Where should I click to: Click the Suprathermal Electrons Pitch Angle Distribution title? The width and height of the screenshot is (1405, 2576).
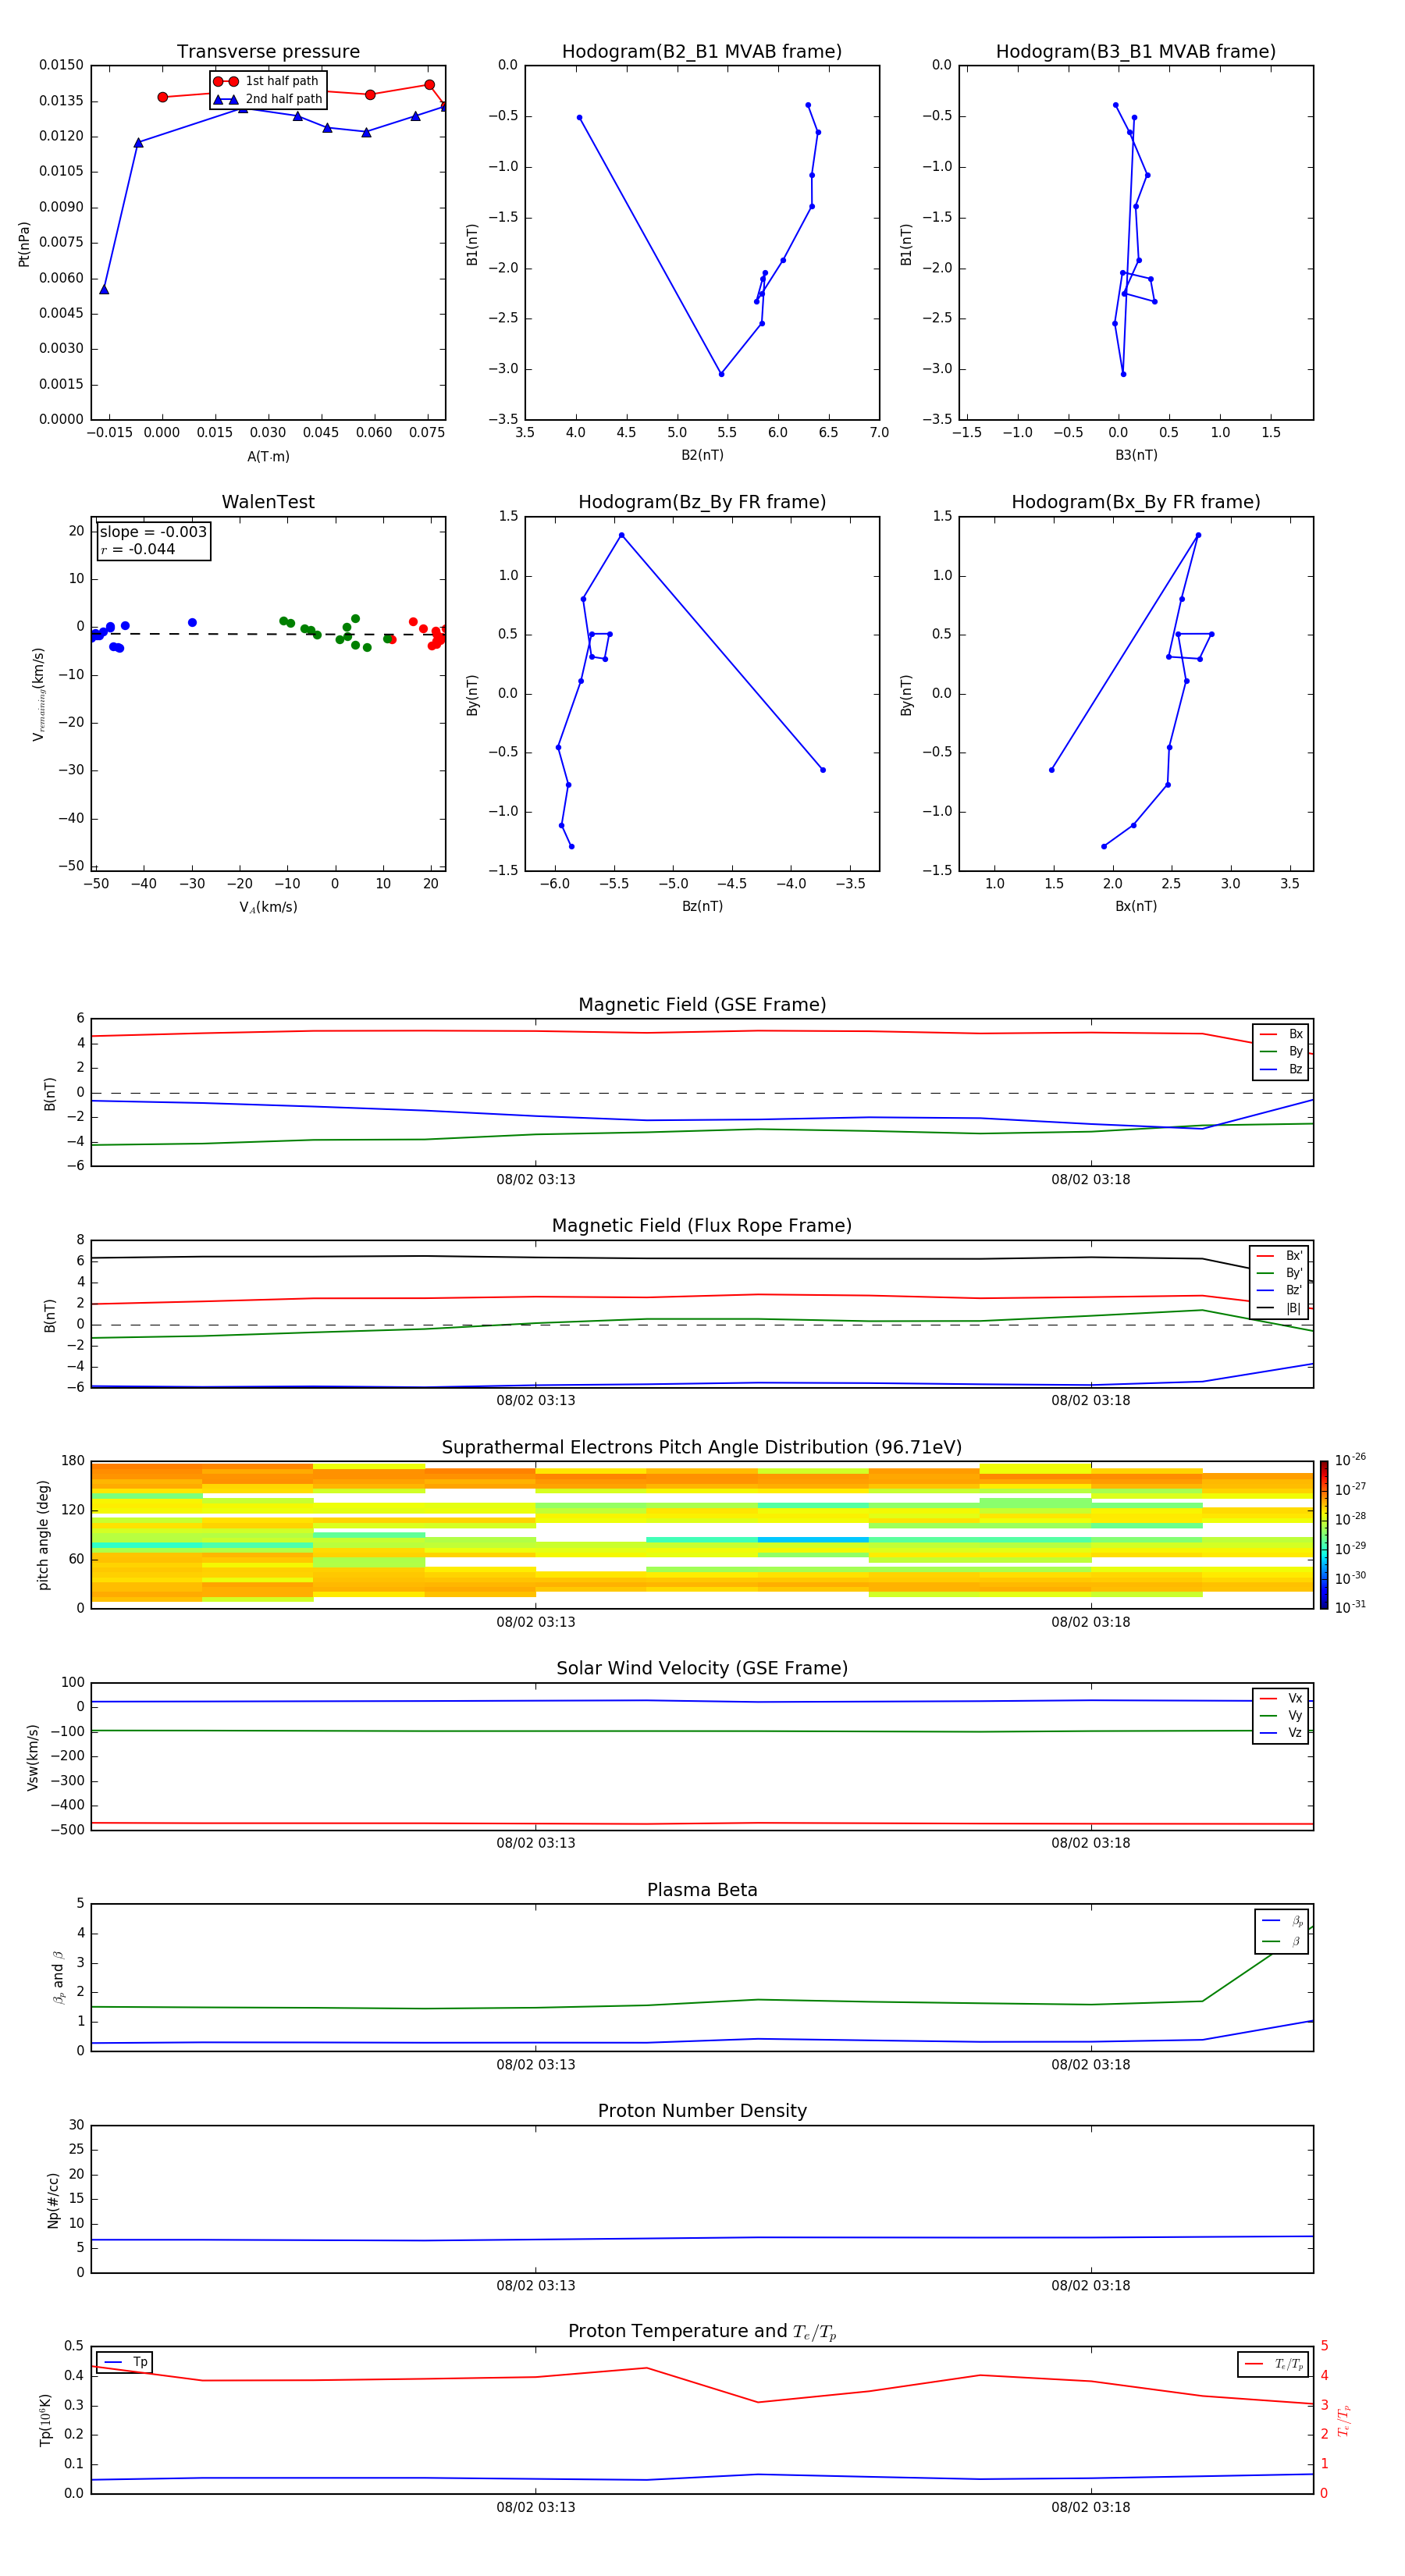702,1448
